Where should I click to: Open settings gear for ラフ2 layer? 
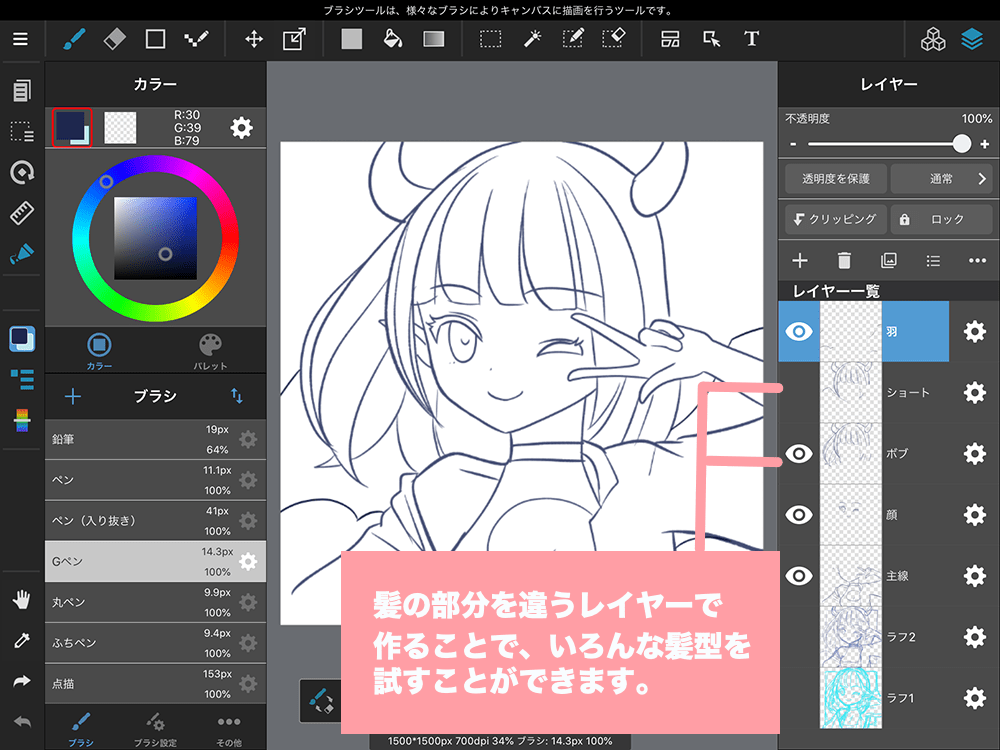[974, 636]
